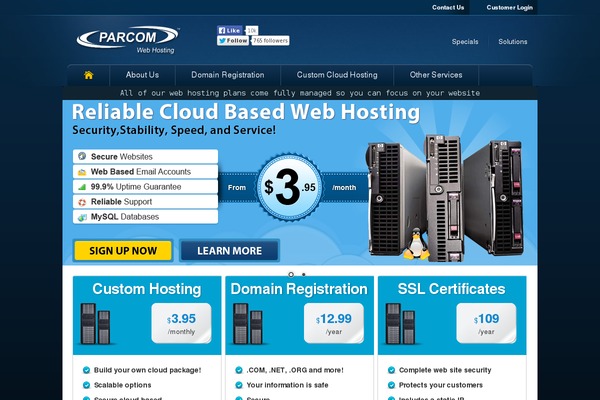Click the lifebuoy icon beside Reliable Support
Screen dimensions: 600x400
[82, 202]
